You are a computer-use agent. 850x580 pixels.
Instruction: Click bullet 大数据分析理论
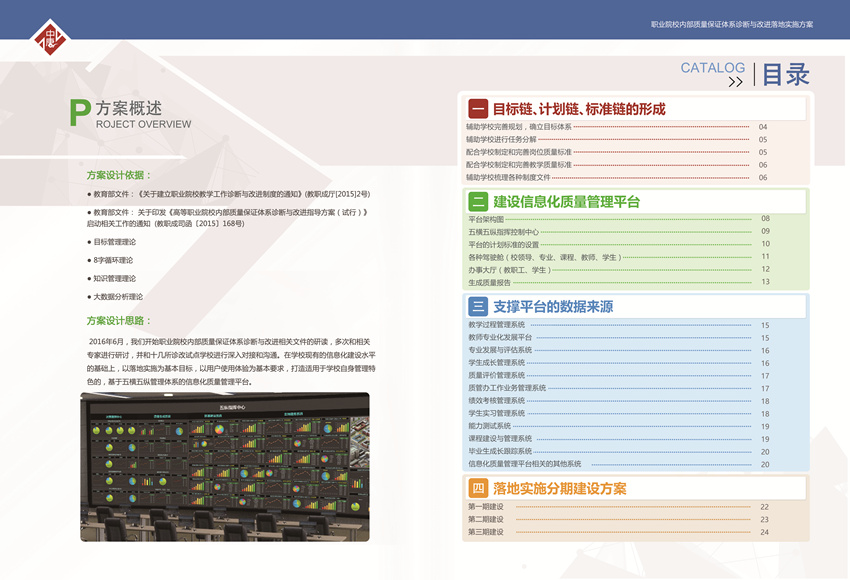click(115, 297)
